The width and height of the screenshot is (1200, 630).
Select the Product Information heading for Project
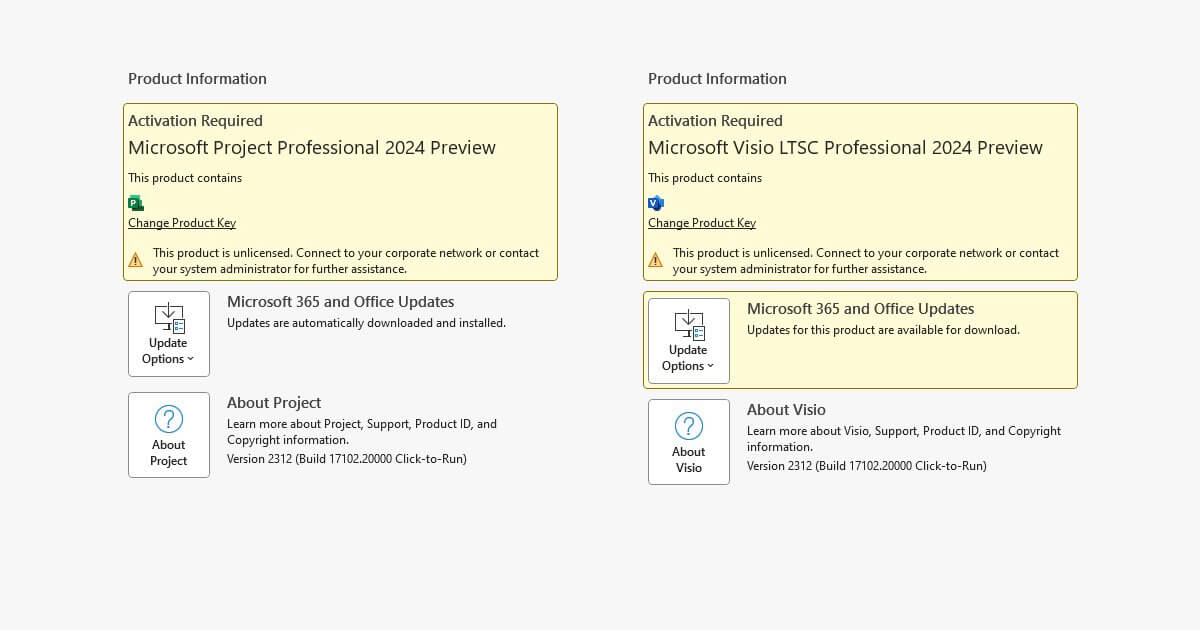coord(197,78)
